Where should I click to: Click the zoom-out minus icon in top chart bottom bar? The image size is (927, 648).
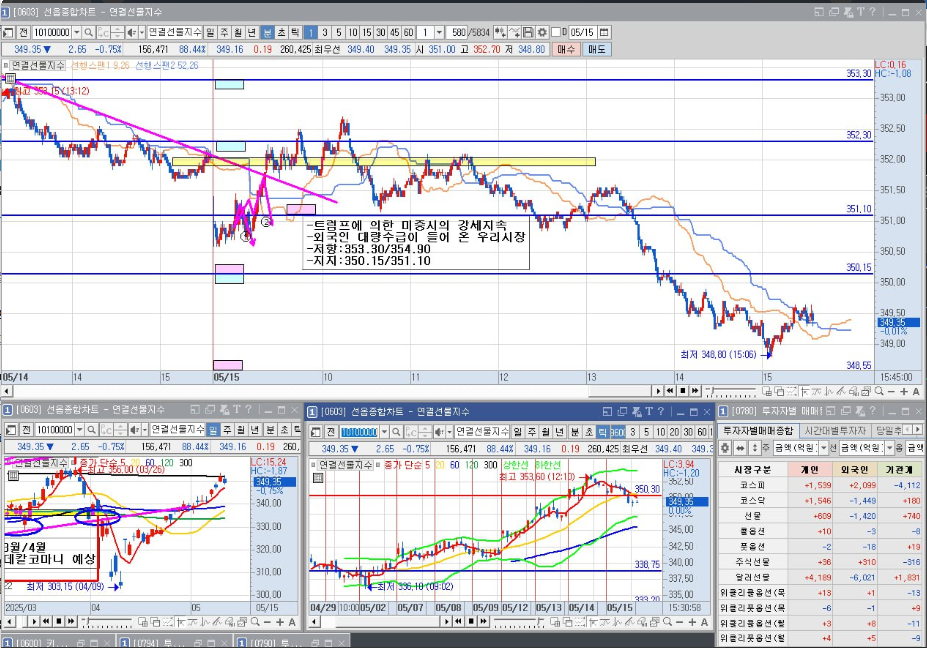892,391
